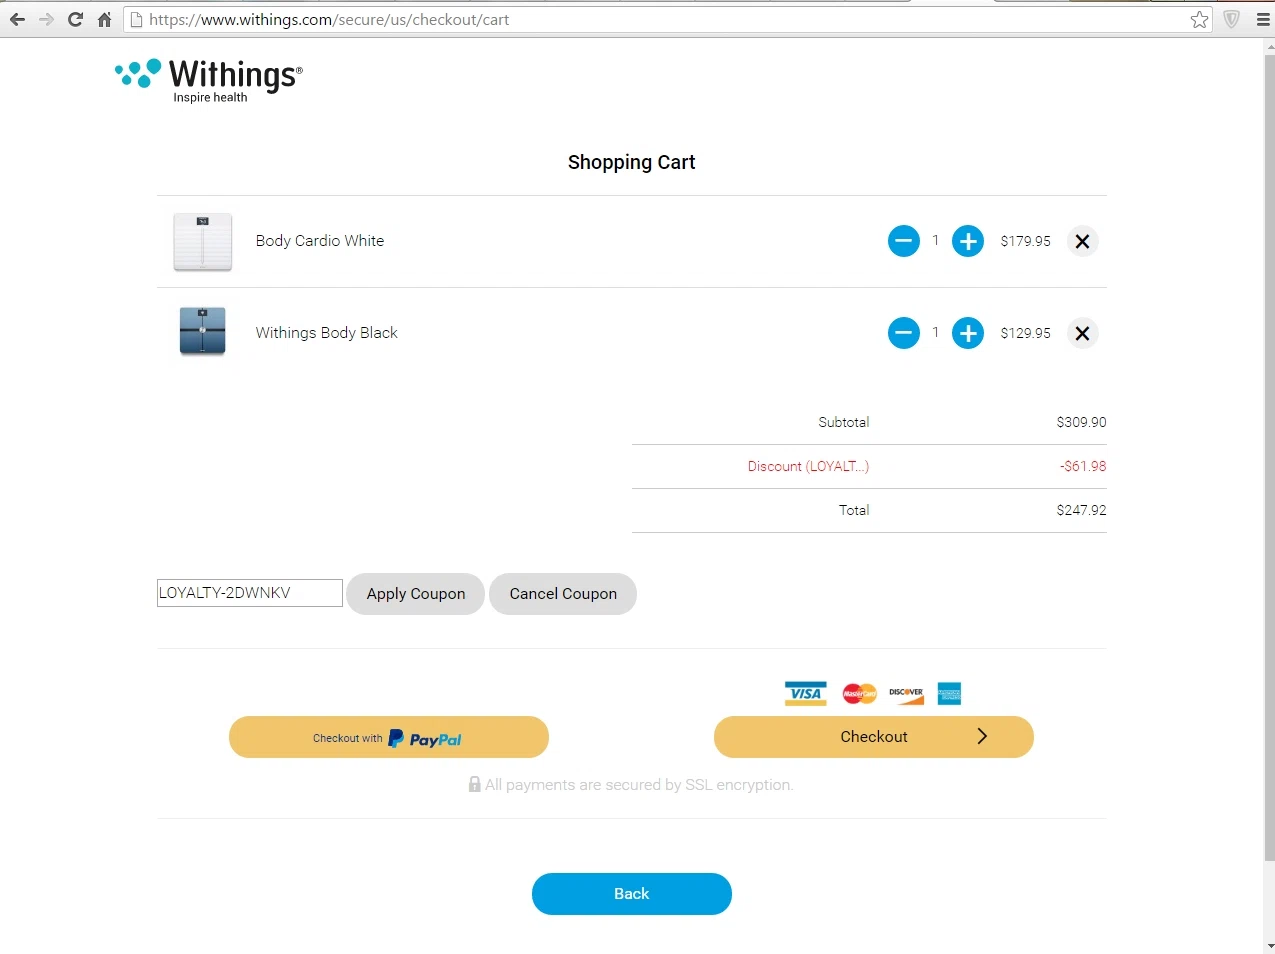Screen dimensions: 1275x954
Task: Click the discount amount -$61.98
Action: click(x=1083, y=466)
